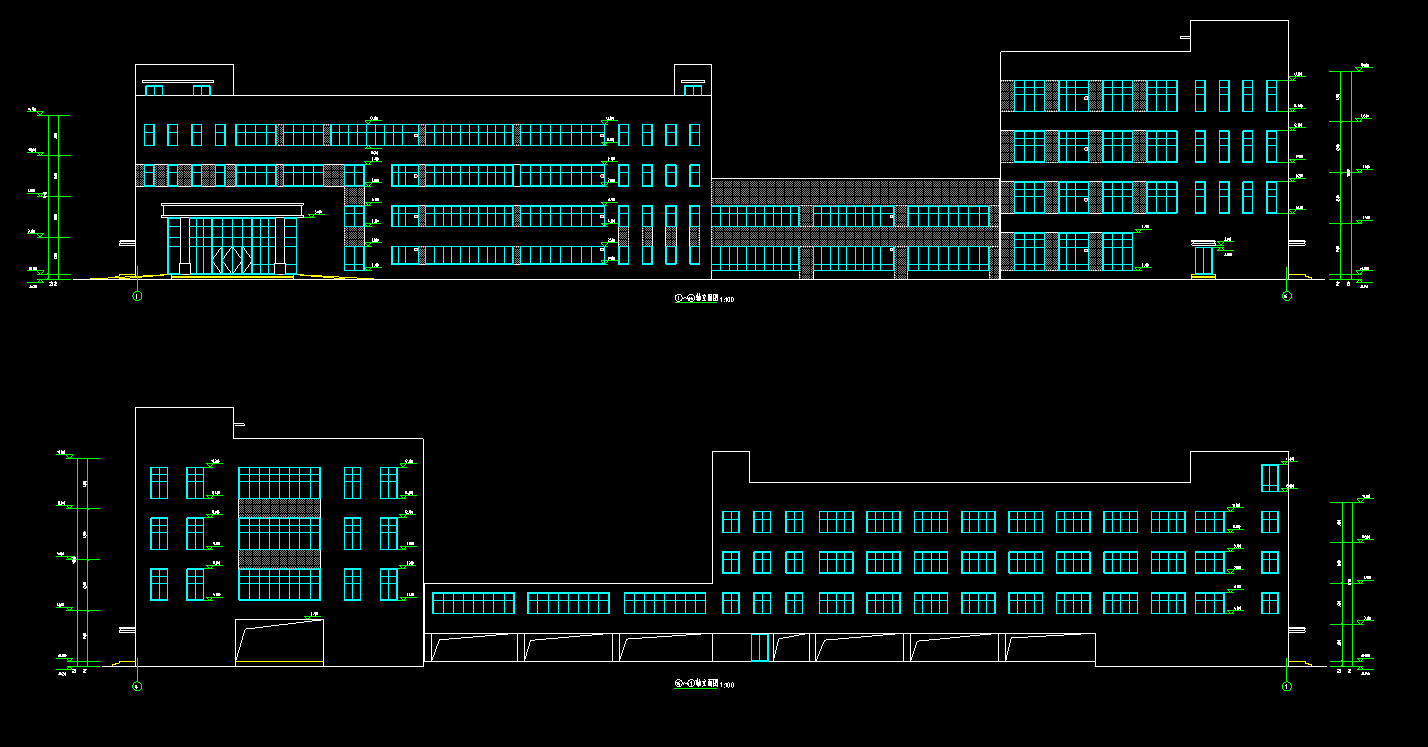1428x747 pixels.
Task: Click the bottom-left green grid axis bubble
Action: (138, 686)
